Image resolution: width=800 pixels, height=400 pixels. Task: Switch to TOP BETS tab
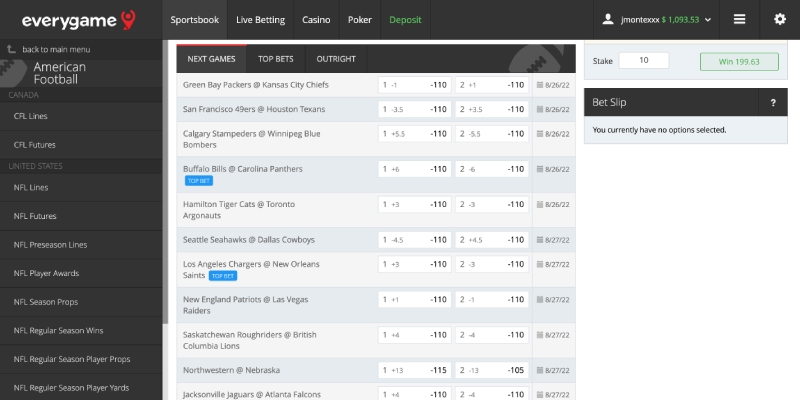276,59
